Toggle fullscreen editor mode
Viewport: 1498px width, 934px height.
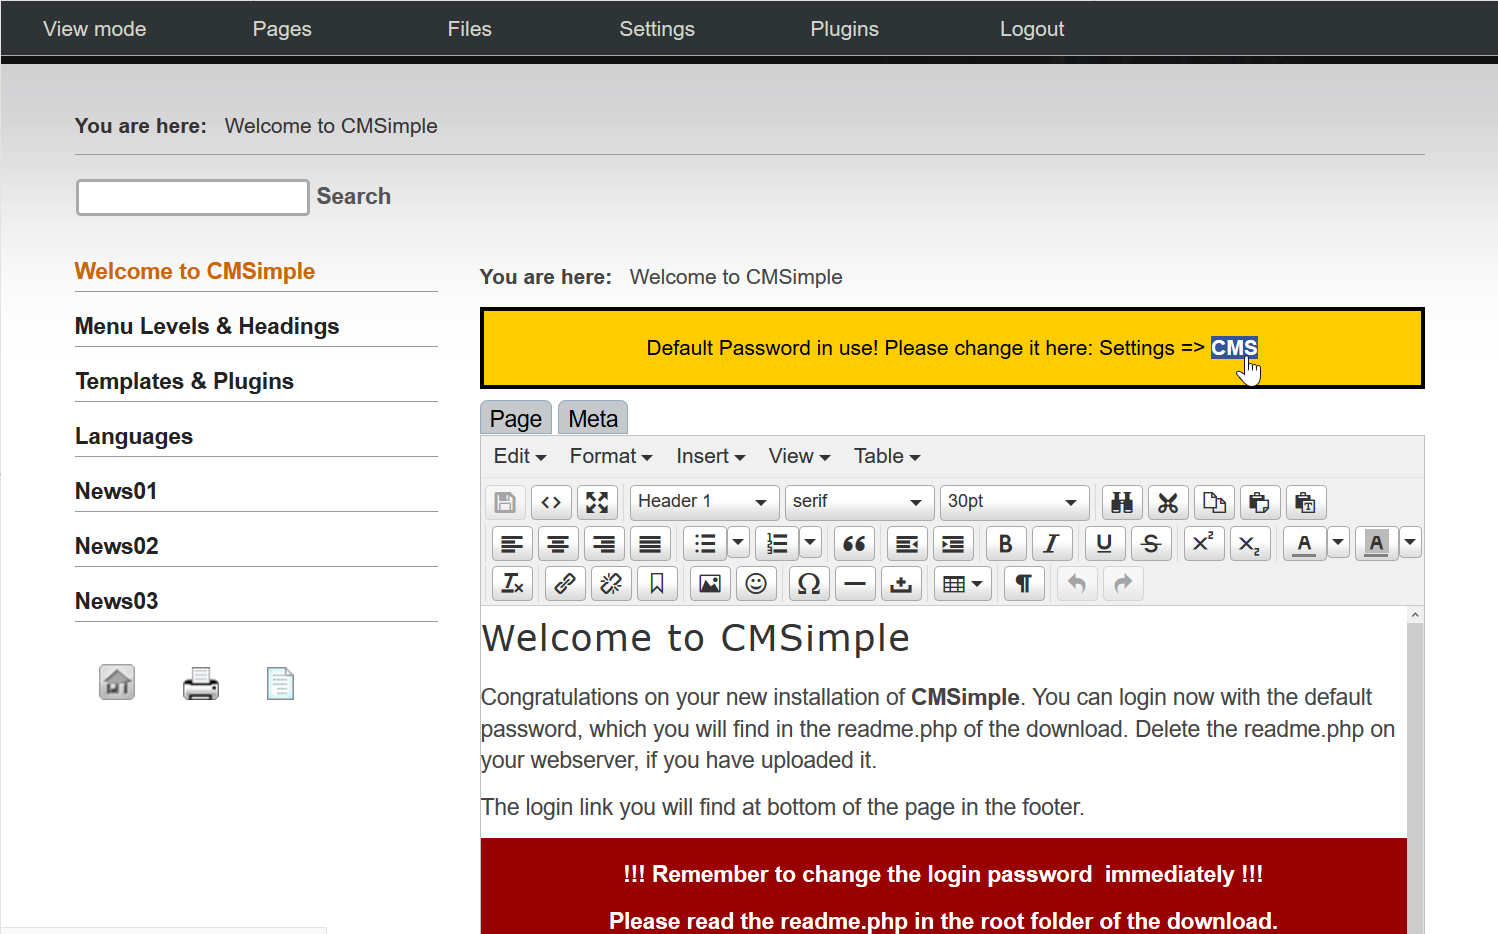coord(597,502)
